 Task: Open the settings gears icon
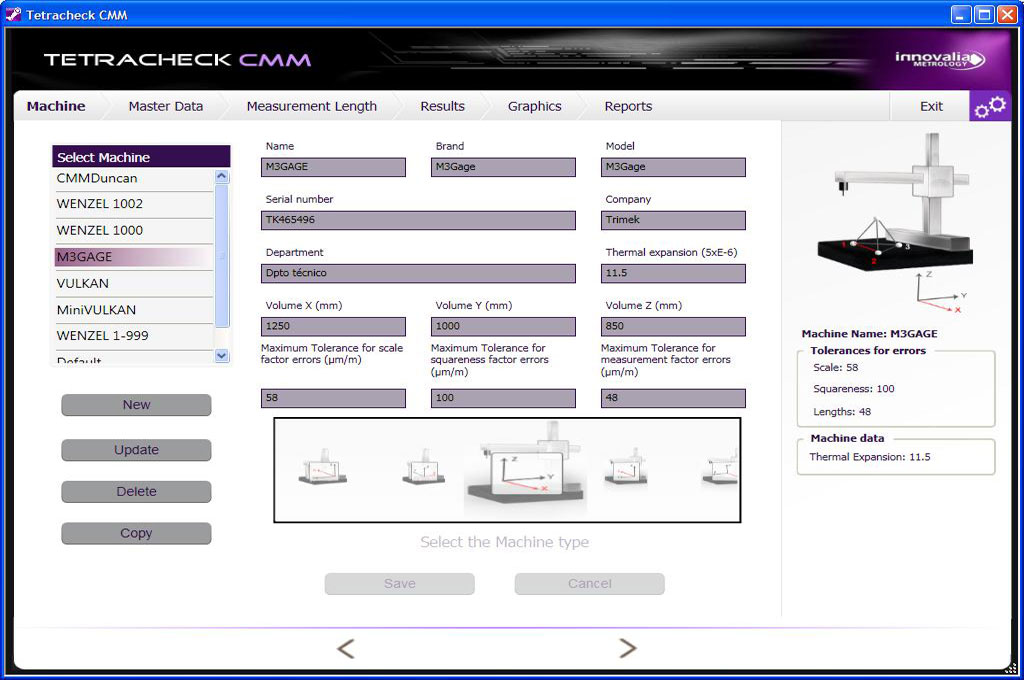[990, 106]
